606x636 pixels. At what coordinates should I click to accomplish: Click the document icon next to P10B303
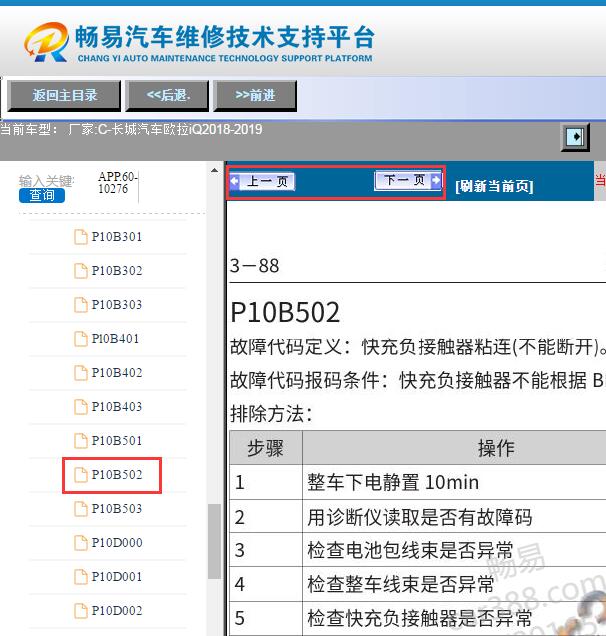coord(81,305)
